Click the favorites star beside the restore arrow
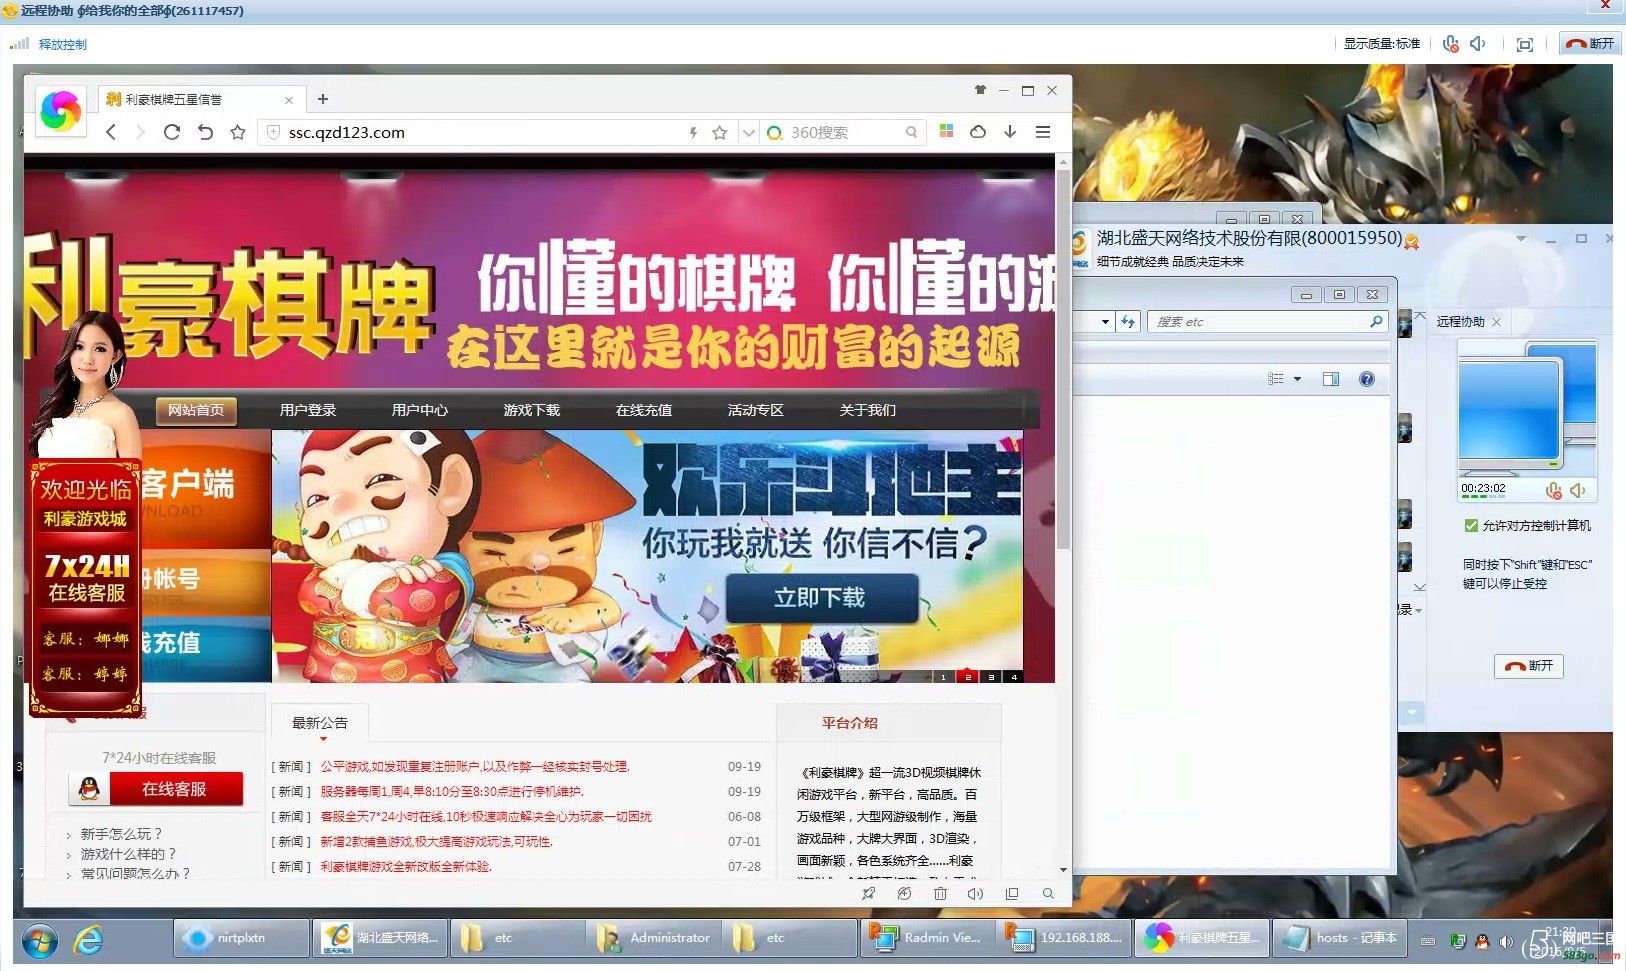The height and width of the screenshot is (971, 1626). point(238,132)
